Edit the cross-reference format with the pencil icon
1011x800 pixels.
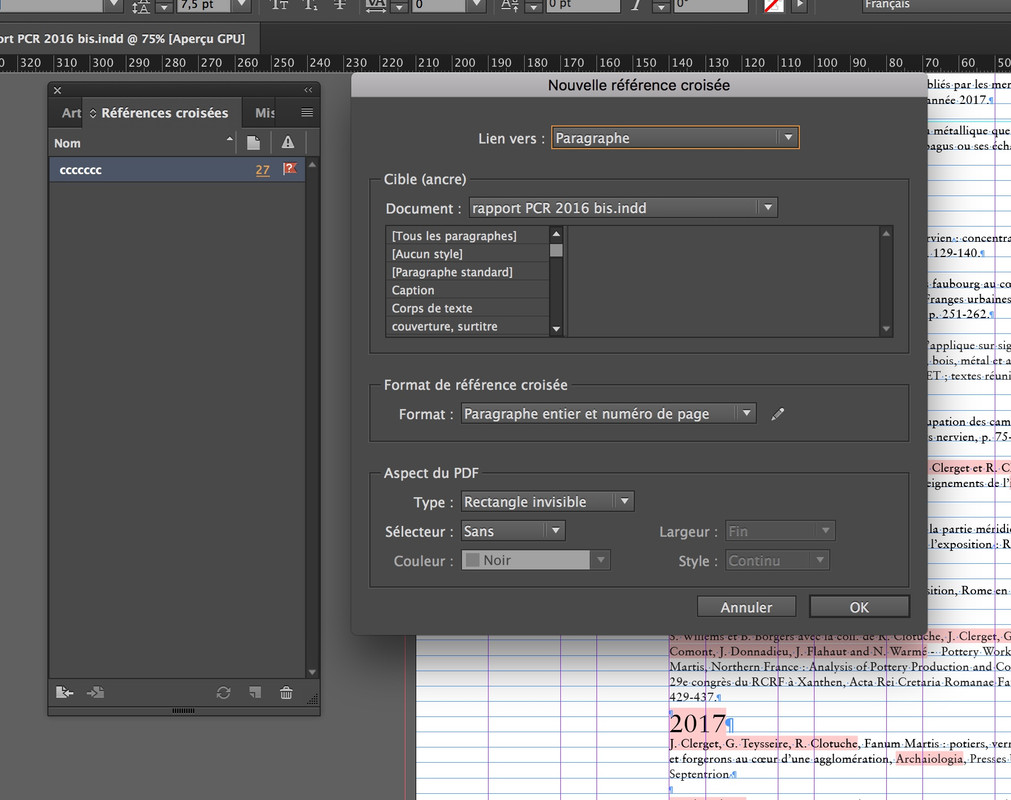point(778,414)
